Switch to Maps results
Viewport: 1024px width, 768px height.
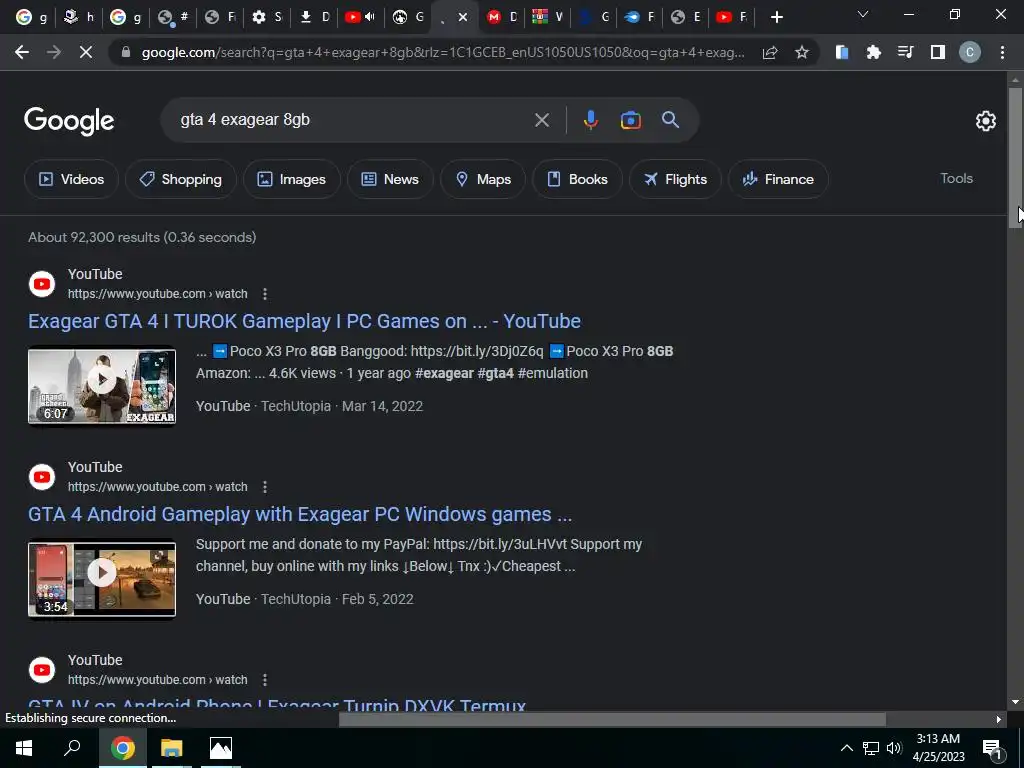click(x=483, y=179)
